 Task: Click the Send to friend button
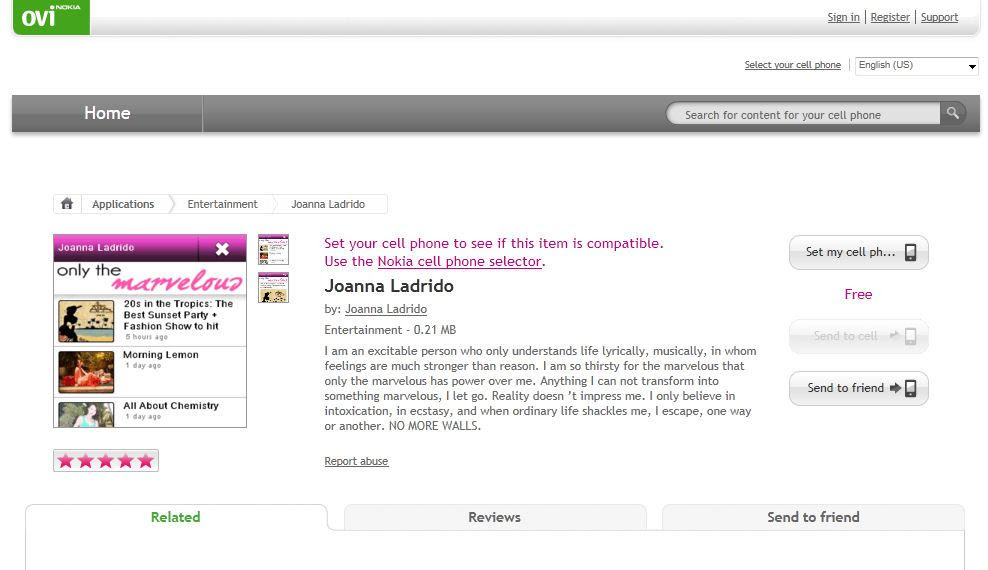(858, 388)
